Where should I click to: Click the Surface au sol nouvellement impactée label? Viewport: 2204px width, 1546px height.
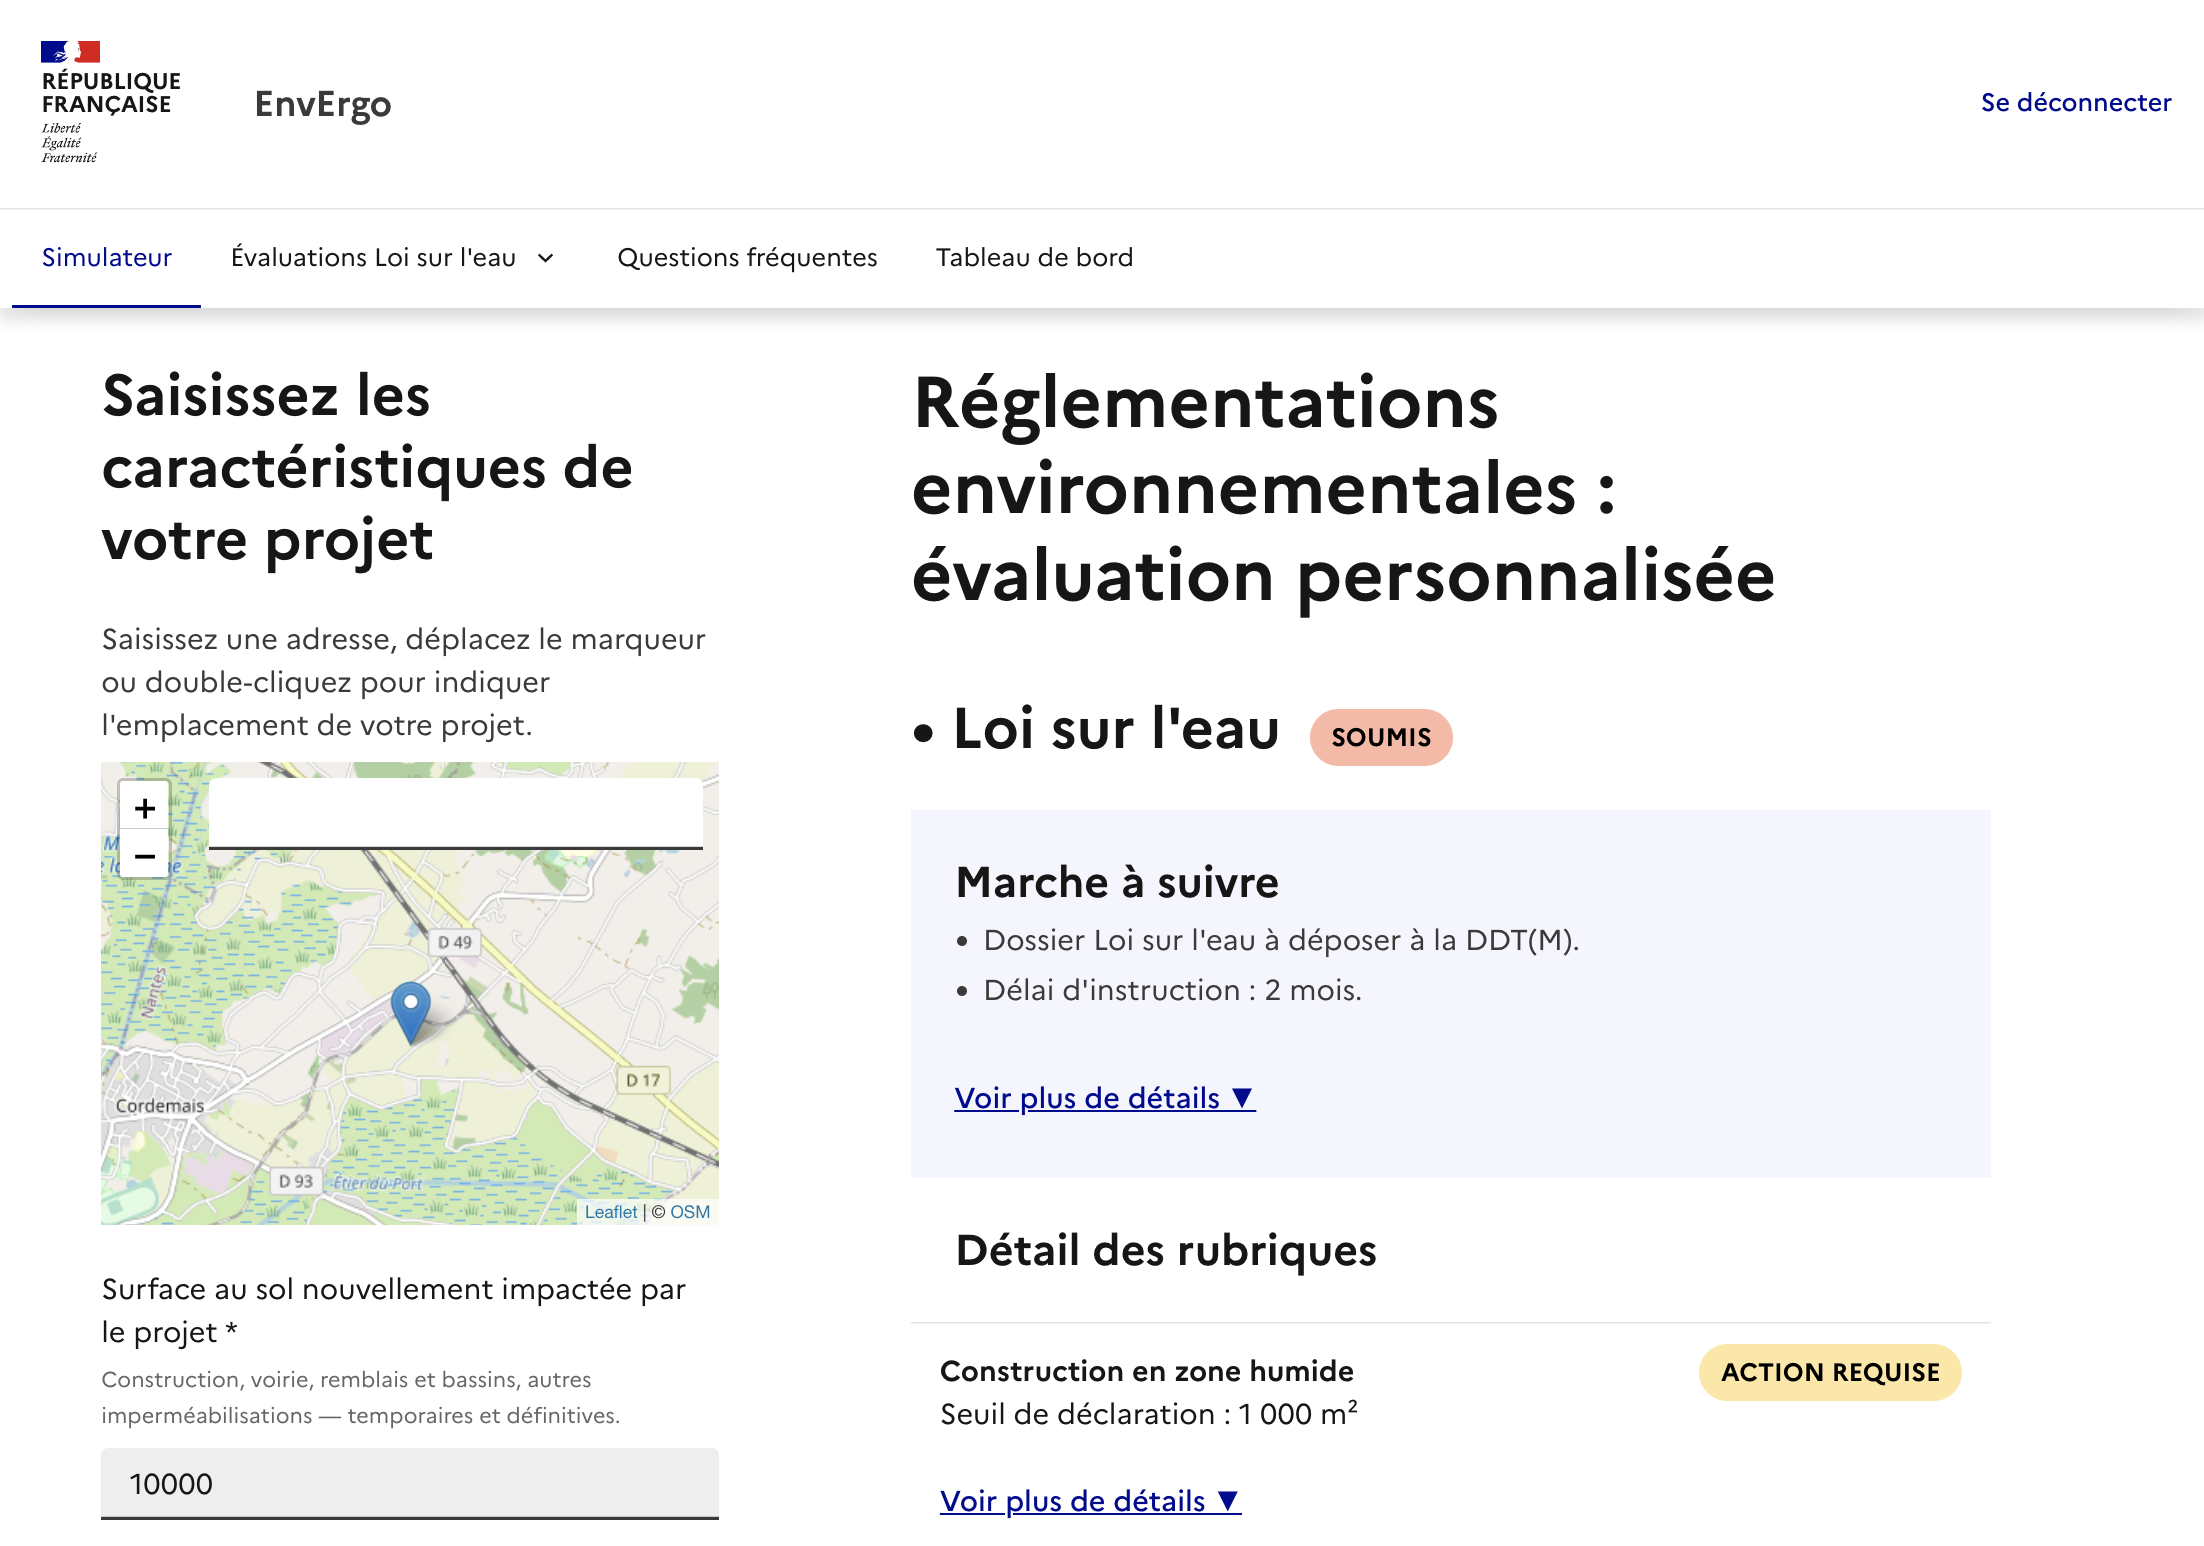(394, 1310)
